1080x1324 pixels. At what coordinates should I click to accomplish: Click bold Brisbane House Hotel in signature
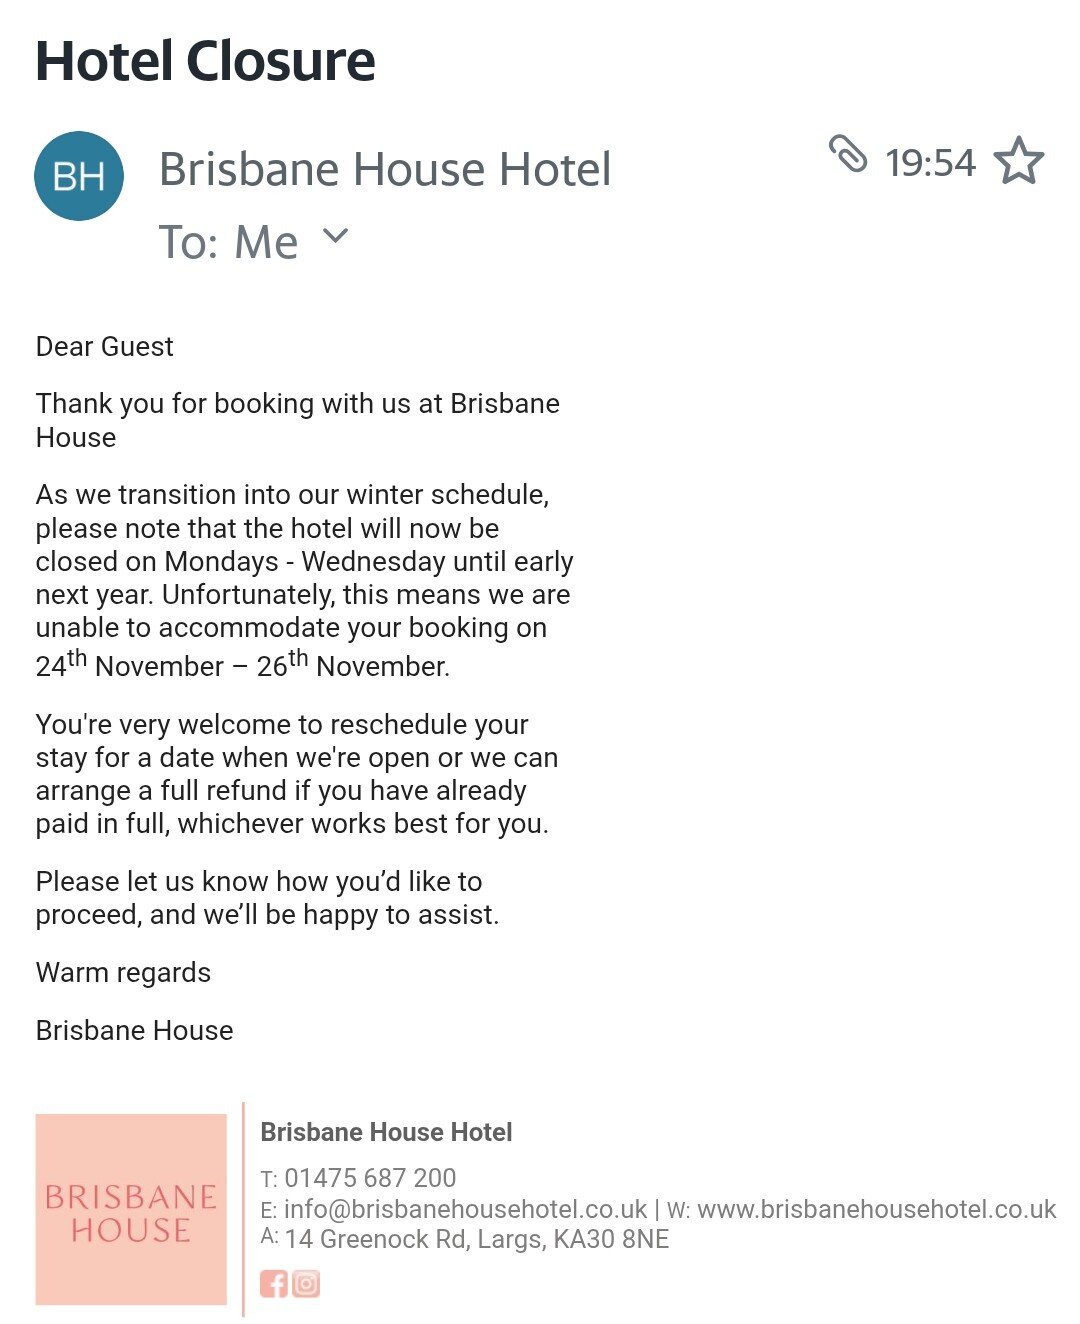(386, 1132)
